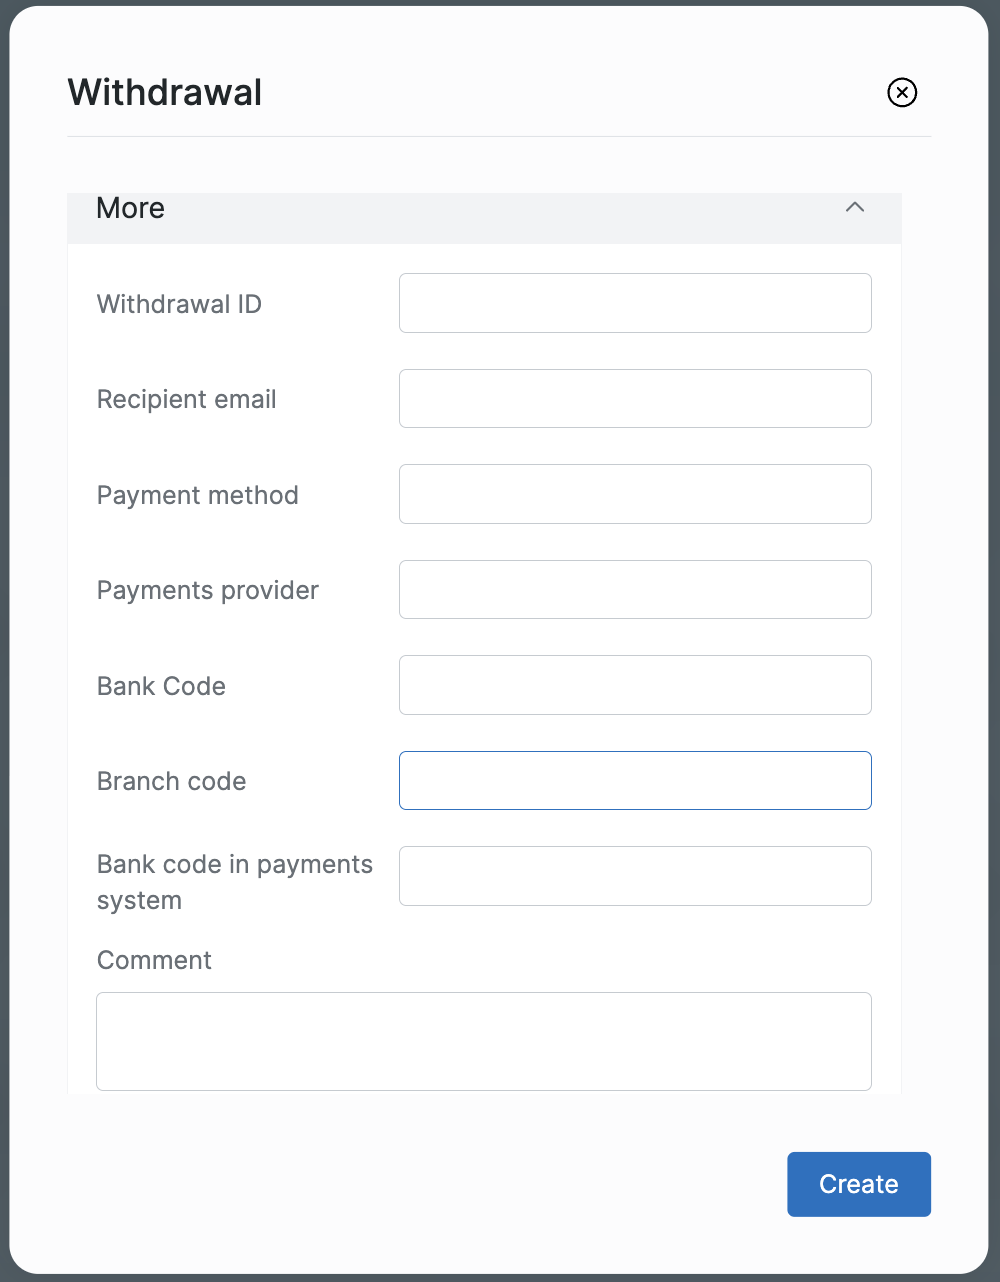Viewport: 1000px width, 1282px height.
Task: Close the Withdrawal dialog
Action: [902, 93]
